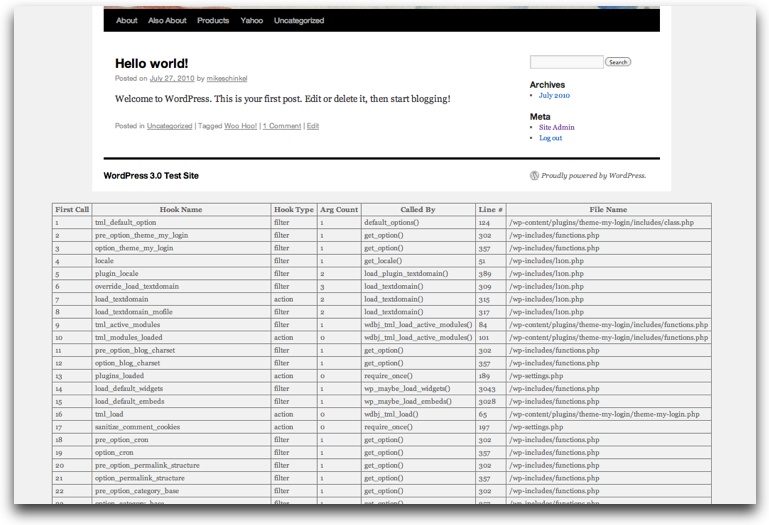Click the default_options() called-by cell
This screenshot has height=525, width=769.
418,222
